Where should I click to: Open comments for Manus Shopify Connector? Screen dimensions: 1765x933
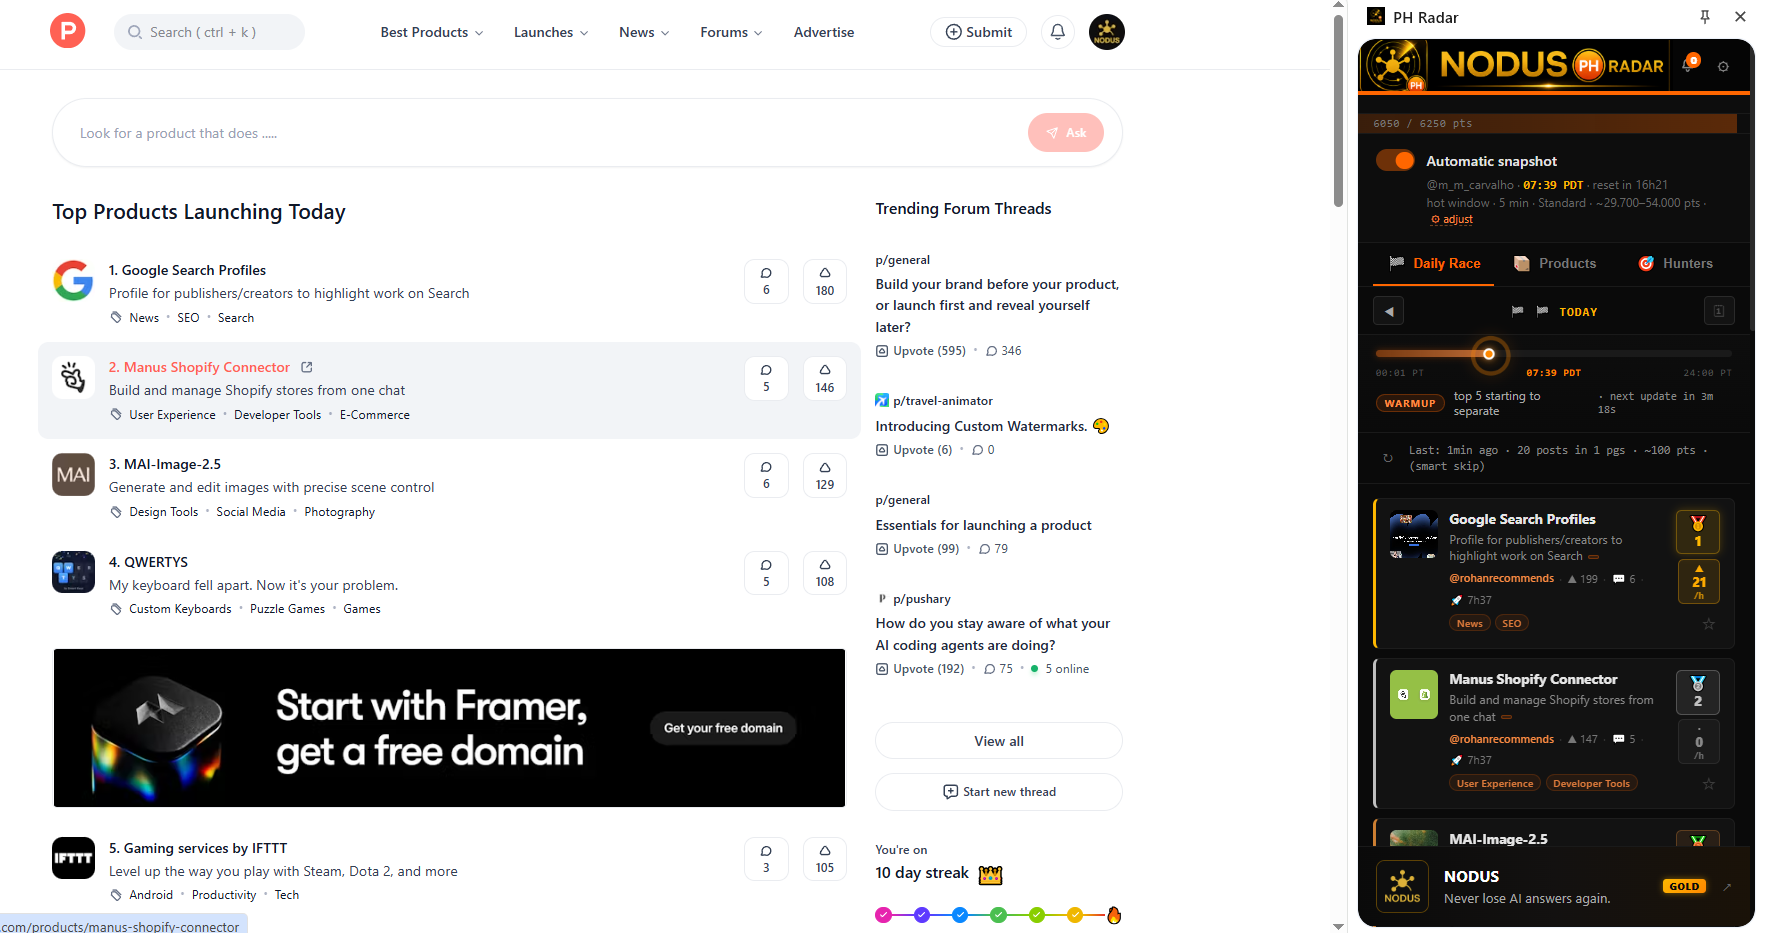point(766,378)
